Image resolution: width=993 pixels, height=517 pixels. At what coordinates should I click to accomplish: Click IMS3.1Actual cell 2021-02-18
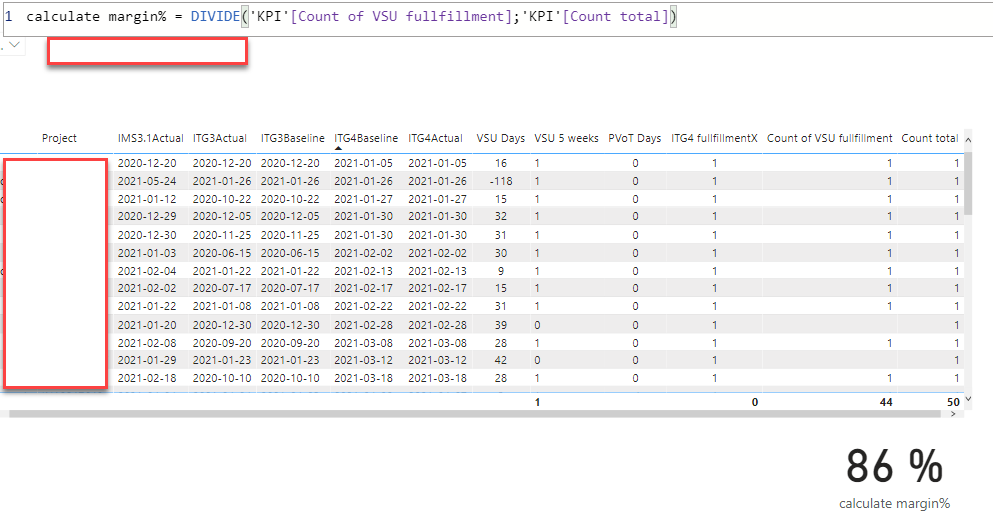click(147, 378)
